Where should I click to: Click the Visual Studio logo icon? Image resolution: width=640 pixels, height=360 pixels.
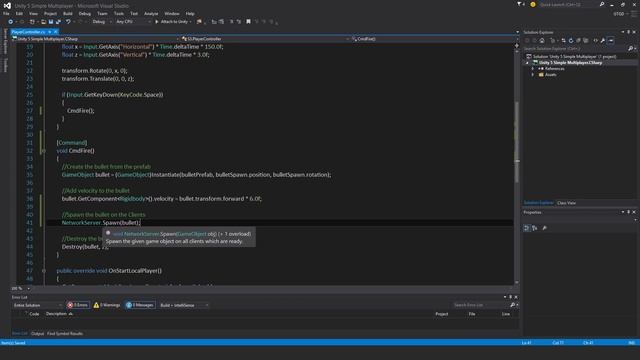(x=7, y=5)
